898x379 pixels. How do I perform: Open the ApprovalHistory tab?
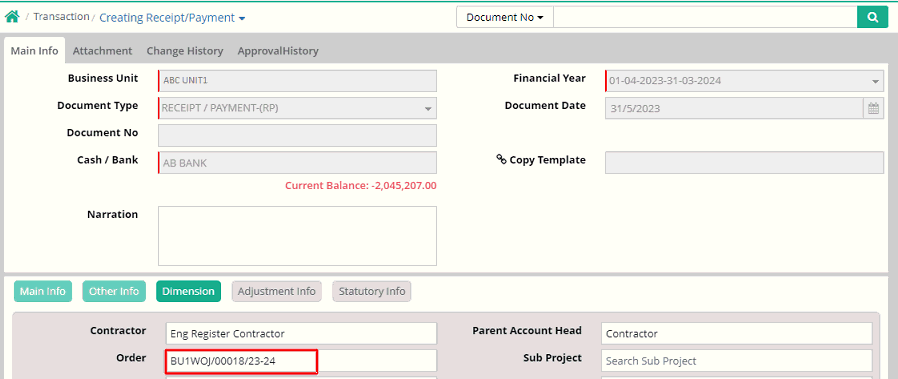click(278, 51)
